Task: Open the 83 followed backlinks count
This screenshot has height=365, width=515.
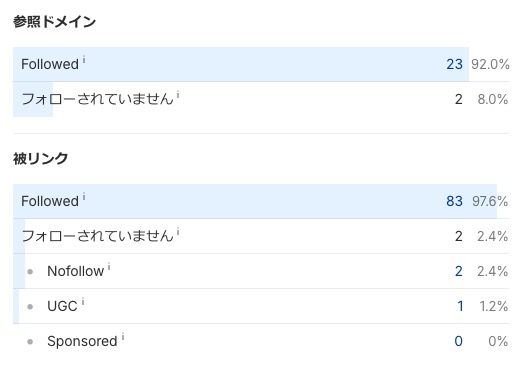Action: [454, 201]
